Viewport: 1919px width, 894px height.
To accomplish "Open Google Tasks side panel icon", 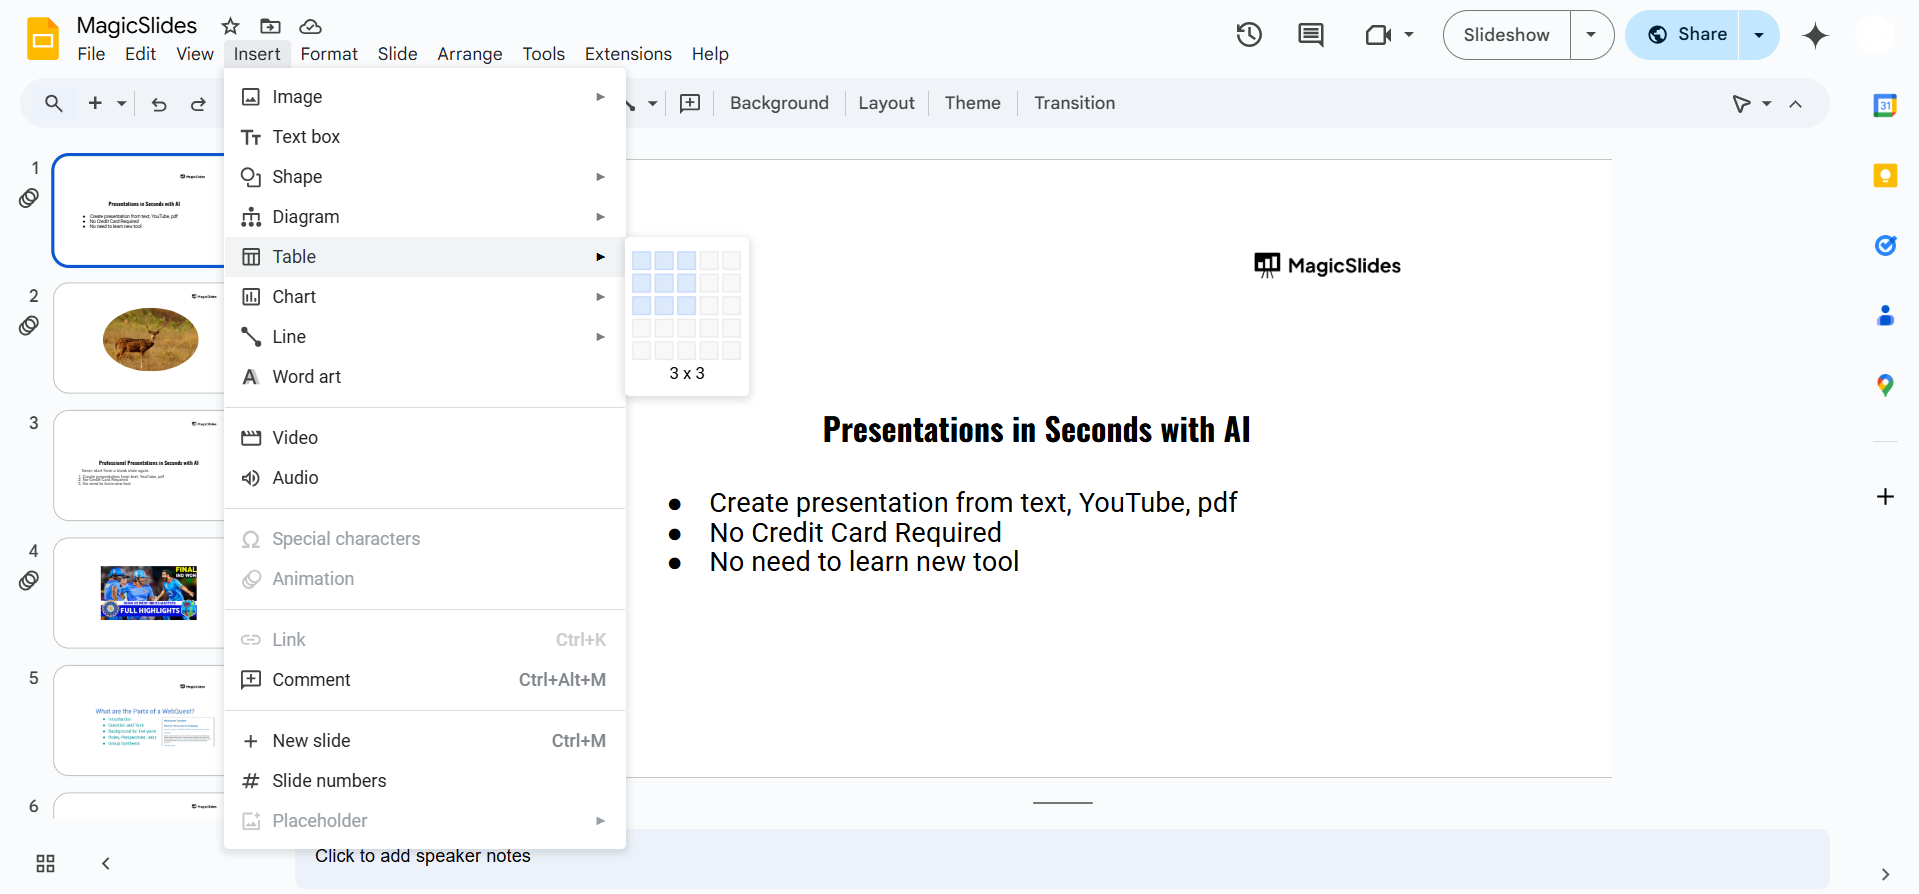I will tap(1885, 245).
